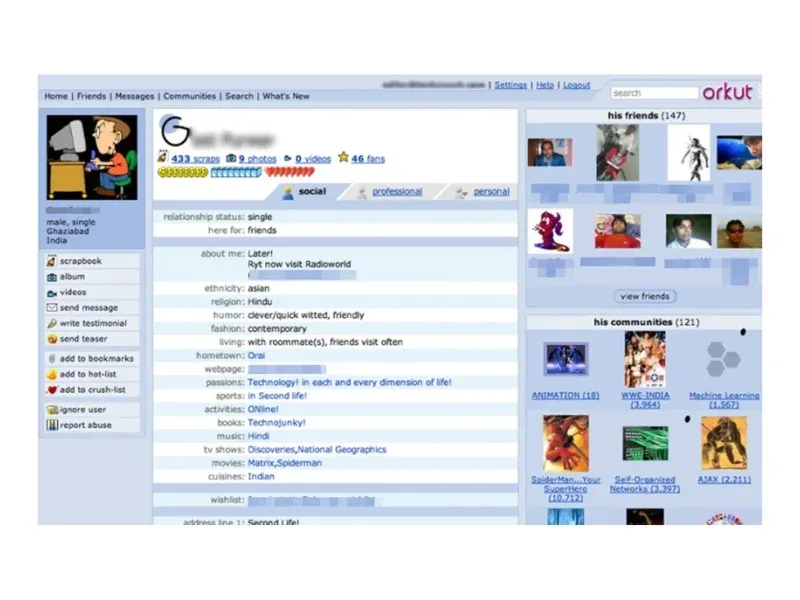Click the video icon beside 0 videos

[x=288, y=159]
